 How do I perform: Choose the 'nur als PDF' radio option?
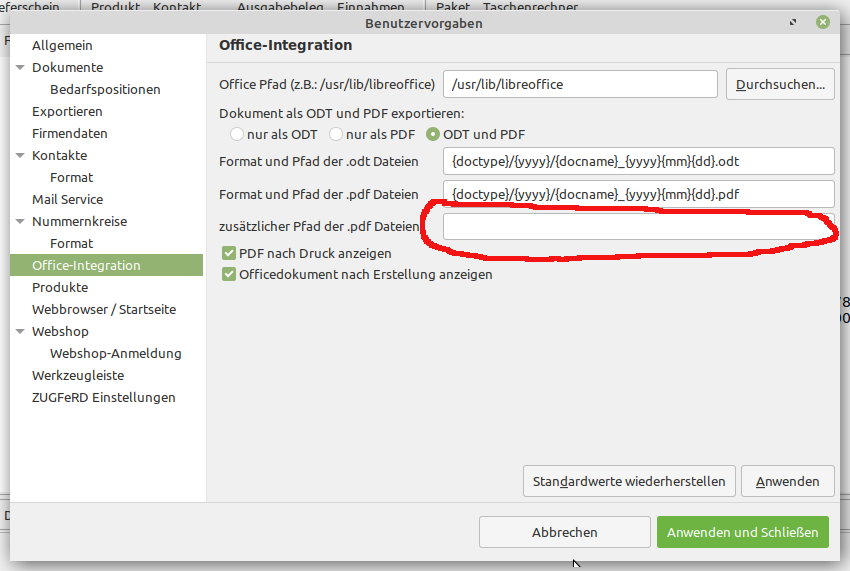336,134
